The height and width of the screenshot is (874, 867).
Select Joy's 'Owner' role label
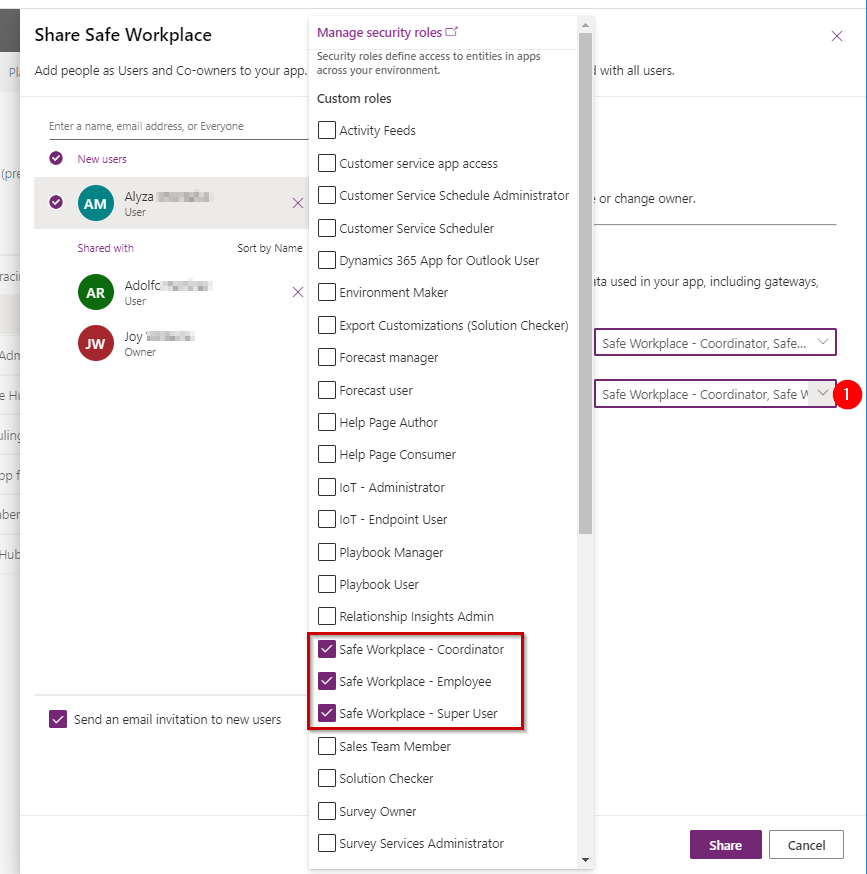140,352
